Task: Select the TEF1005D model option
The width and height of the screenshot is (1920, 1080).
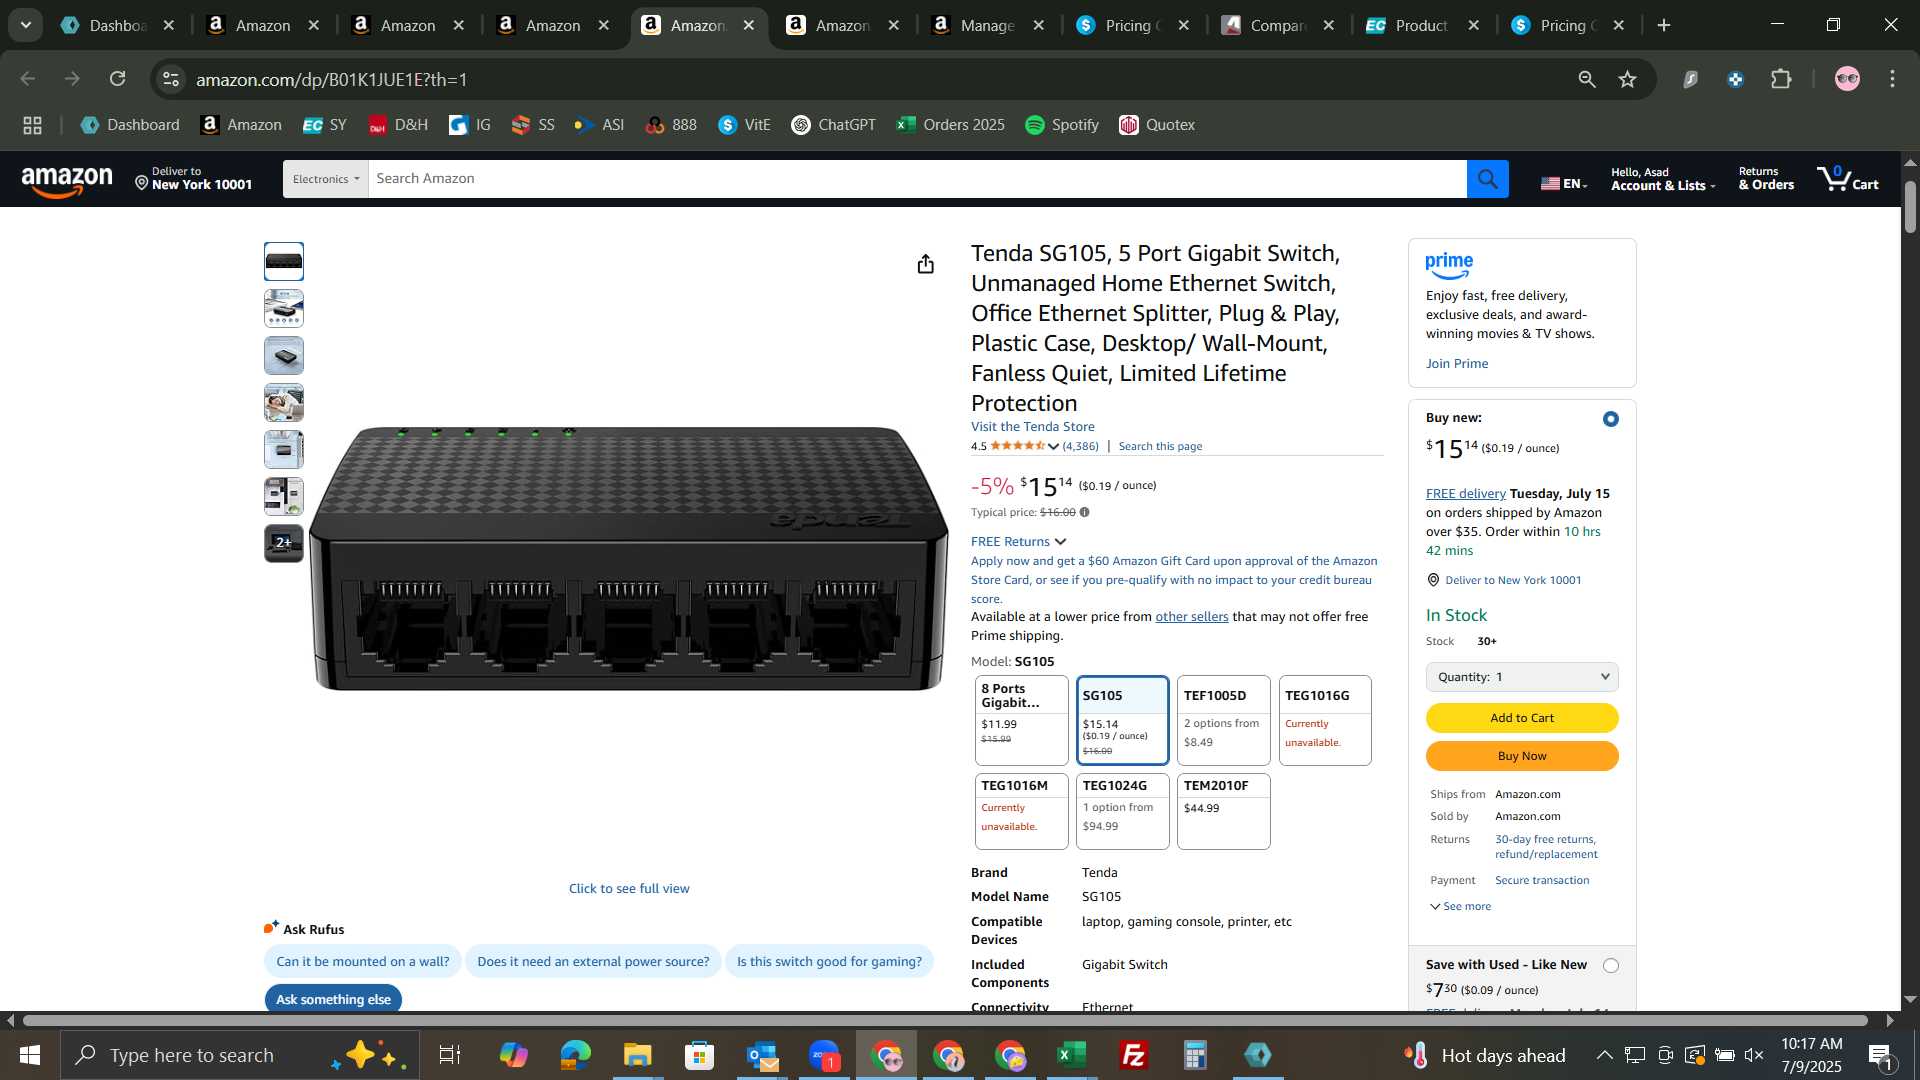Action: point(1223,720)
